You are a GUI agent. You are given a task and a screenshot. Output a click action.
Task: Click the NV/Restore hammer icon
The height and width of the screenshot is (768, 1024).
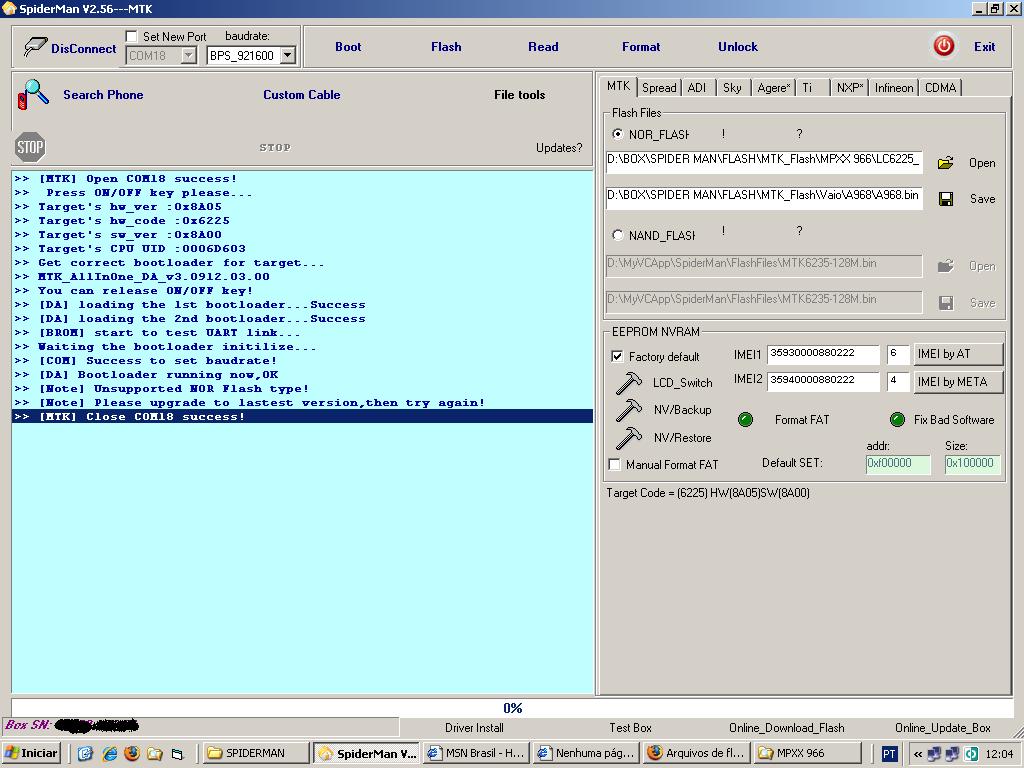click(x=629, y=437)
